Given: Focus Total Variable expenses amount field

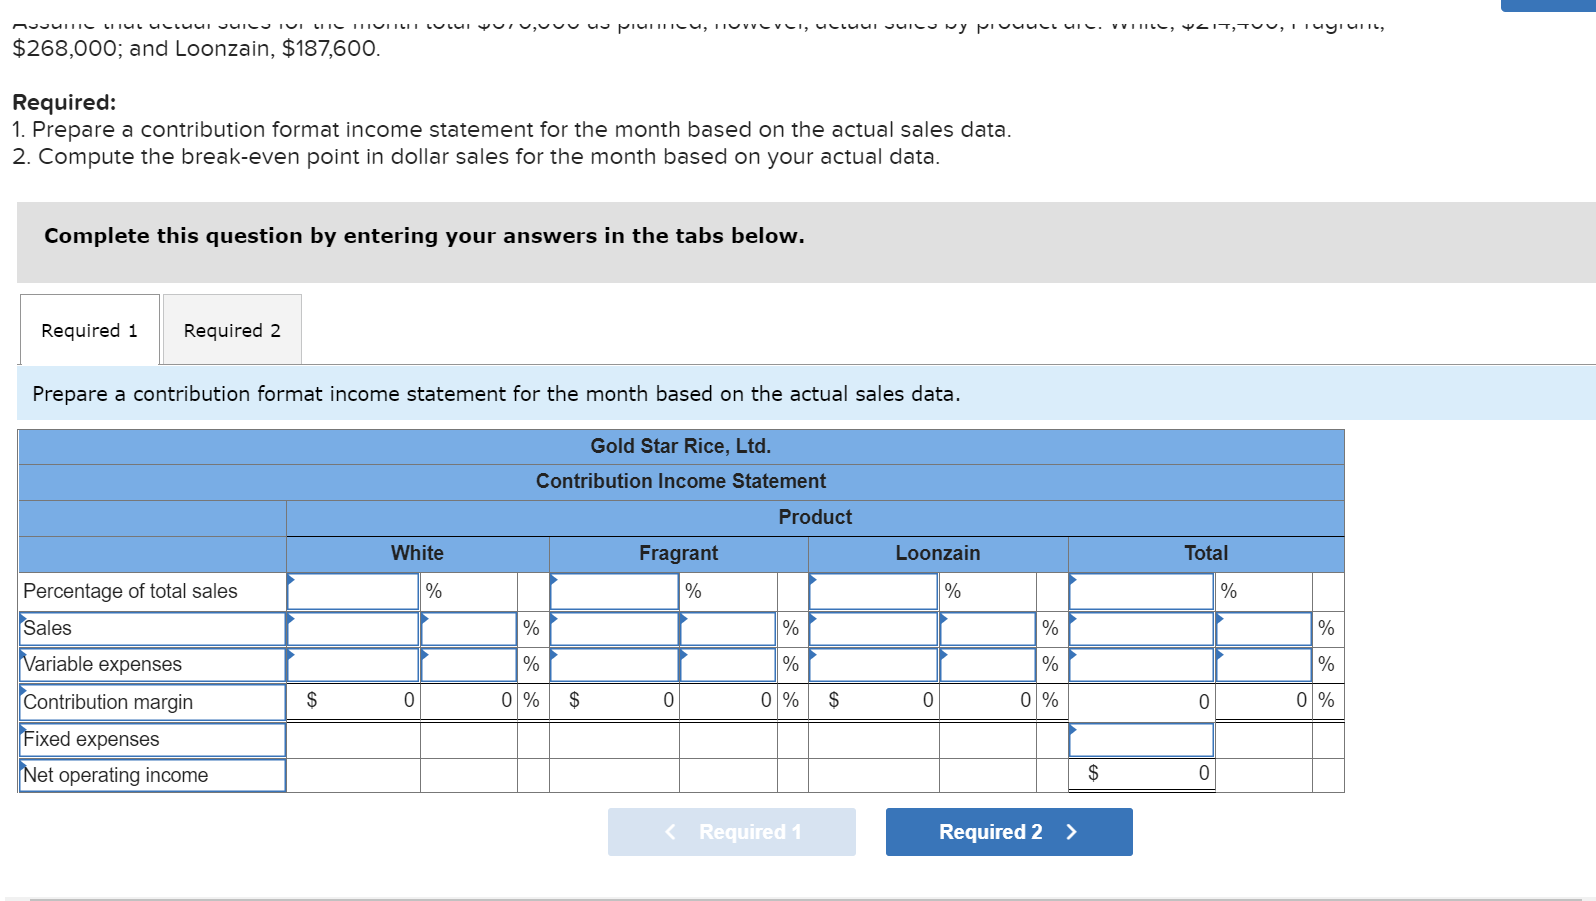Looking at the screenshot, I should tap(1141, 665).
